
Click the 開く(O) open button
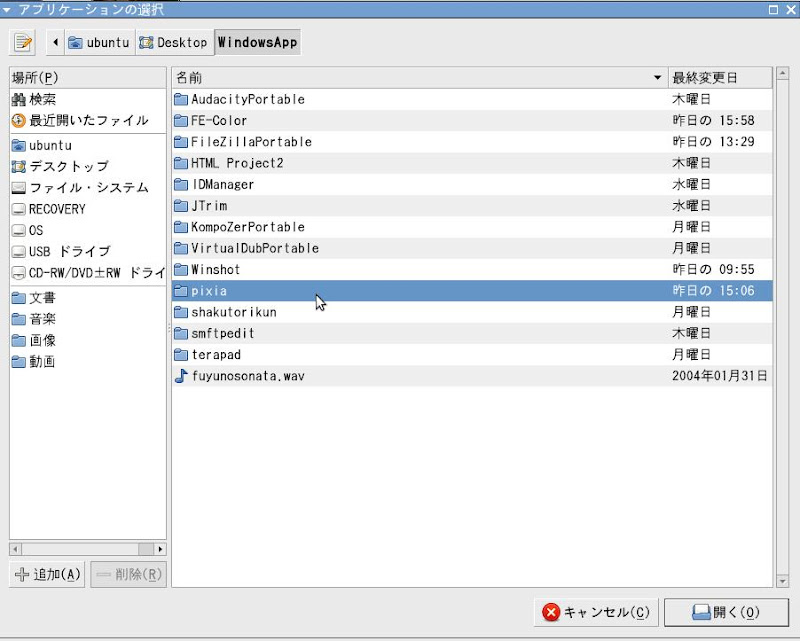point(726,612)
